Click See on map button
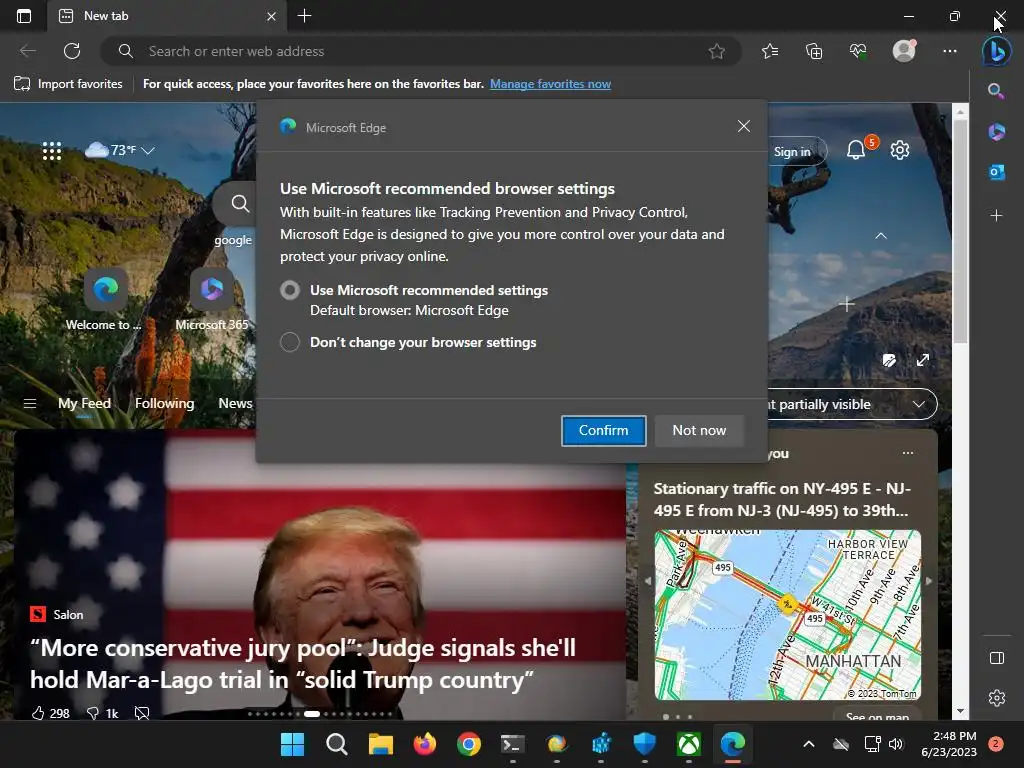 [x=877, y=716]
